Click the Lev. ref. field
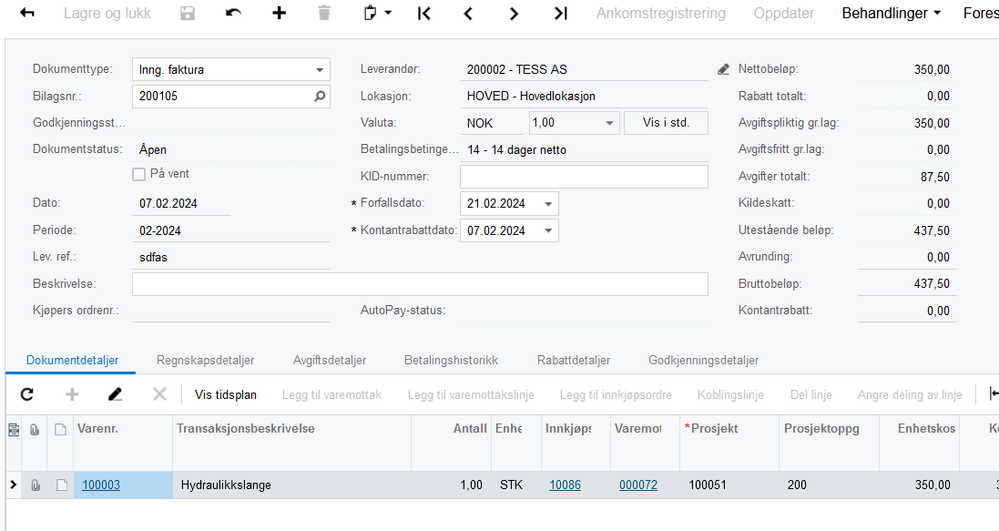 [231, 257]
